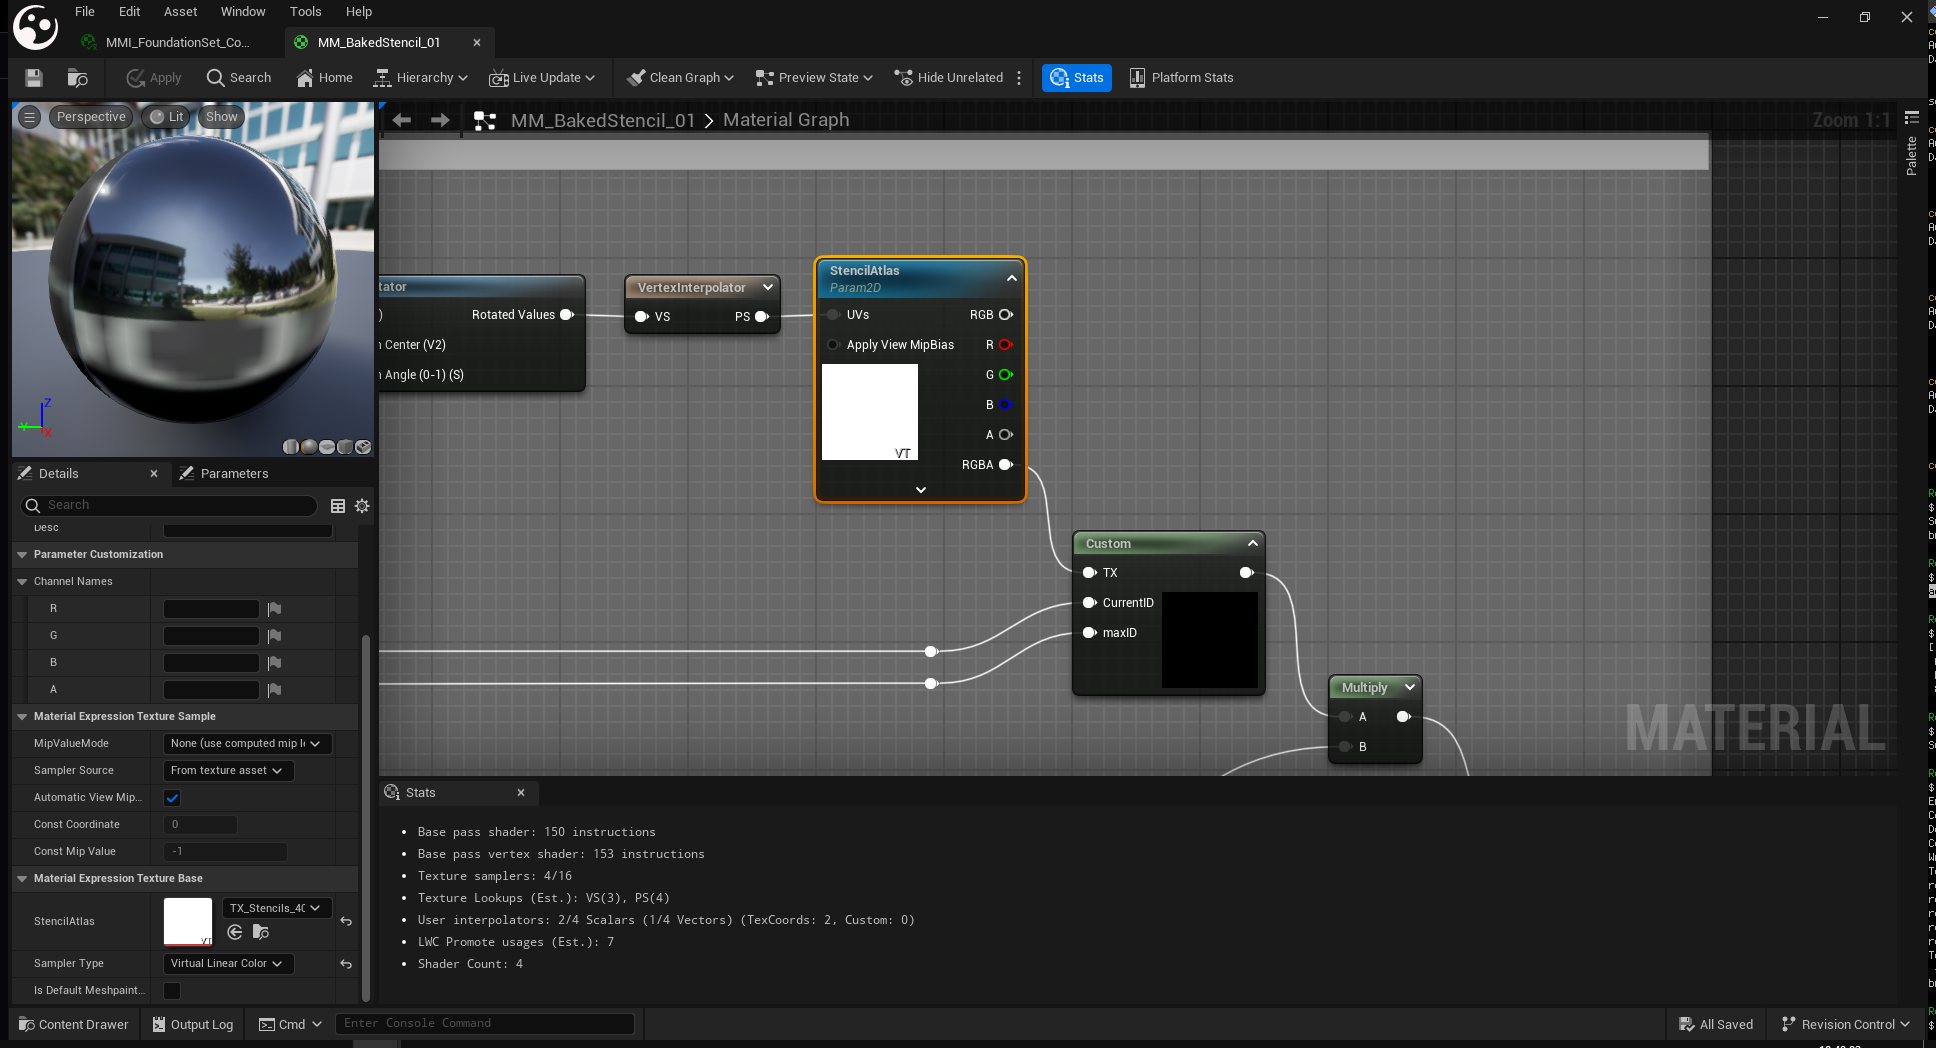
Task: Click the StencilAtlas white texture thumbnail in details
Action: (x=188, y=921)
